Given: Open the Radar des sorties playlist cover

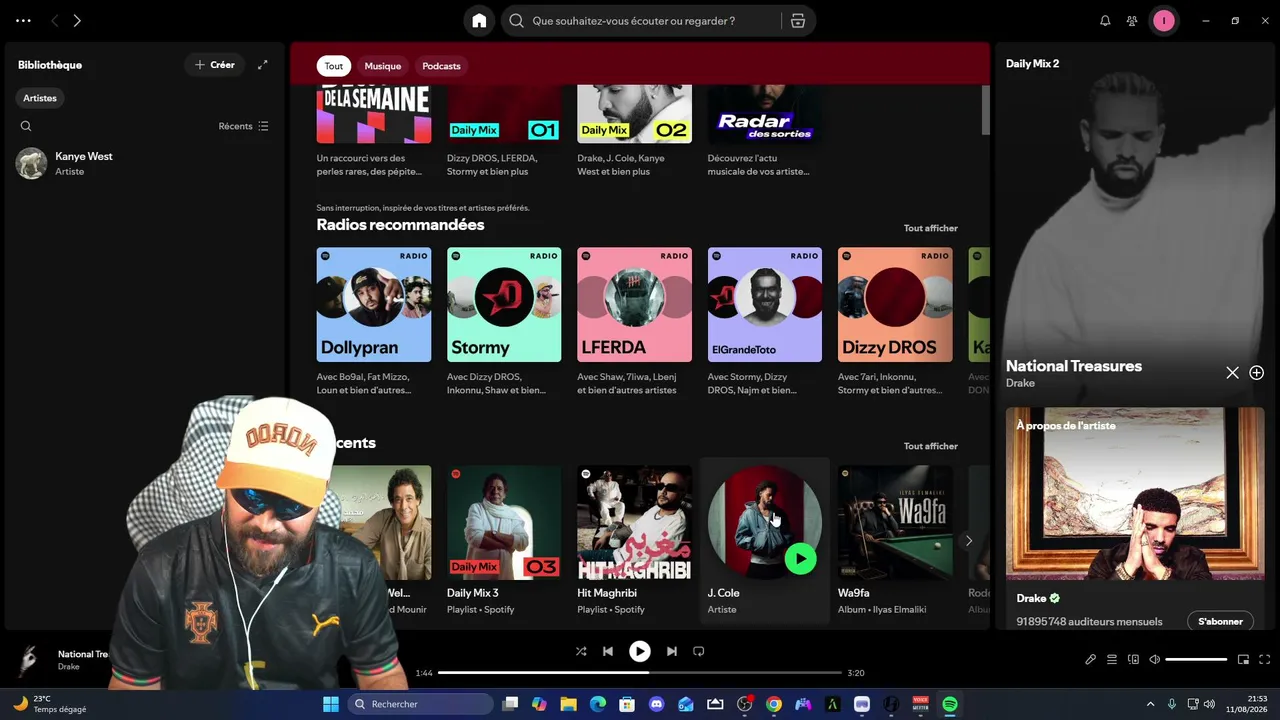Looking at the screenshot, I should [765, 114].
